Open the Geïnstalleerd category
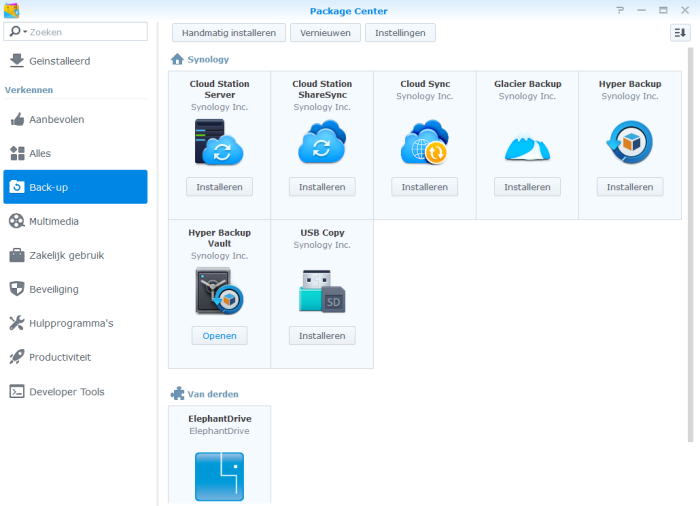This screenshot has height=506, width=700. pos(75,61)
